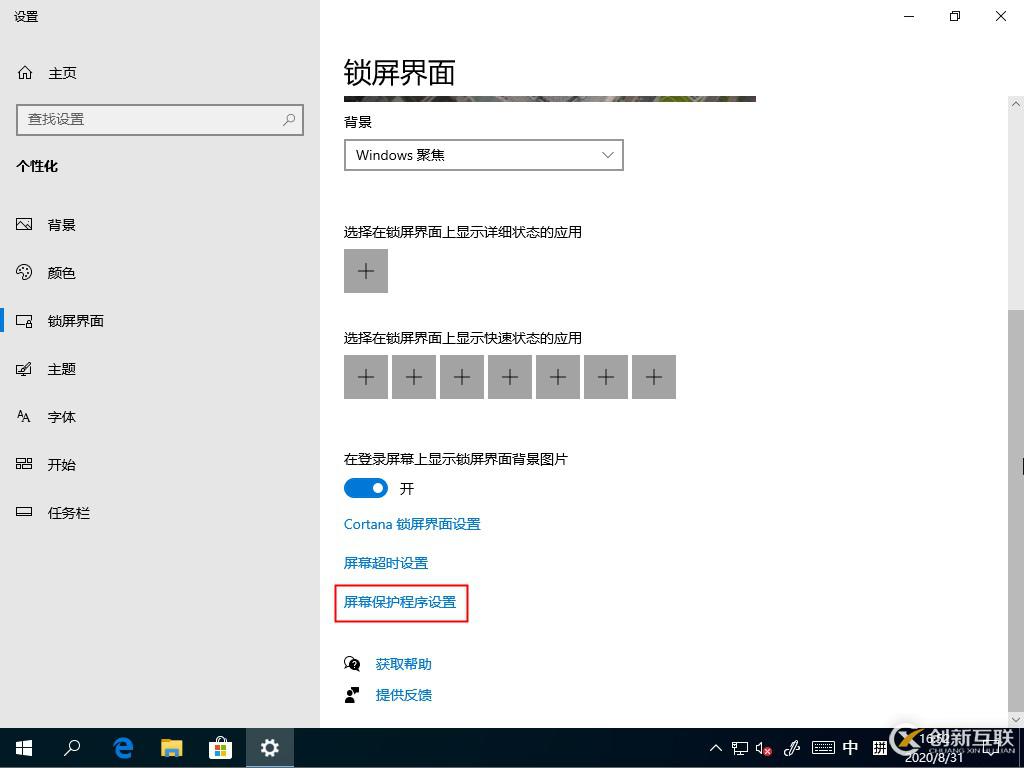Viewport: 1024px width, 768px height.
Task: Click the 查找设置 search box
Action: coord(160,120)
